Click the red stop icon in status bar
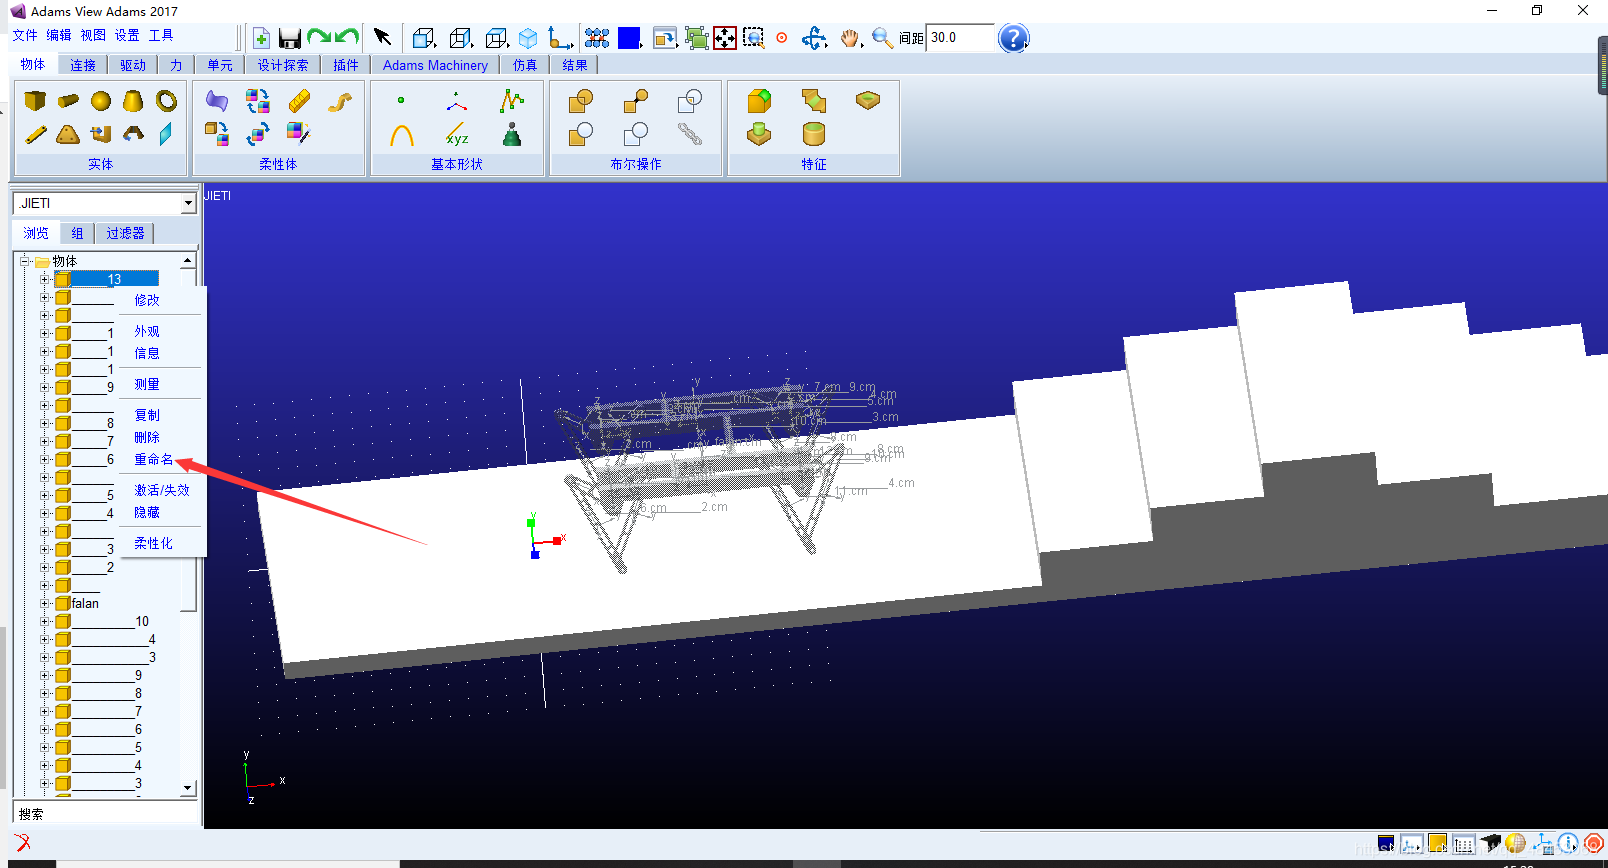The image size is (1608, 868). (1594, 844)
